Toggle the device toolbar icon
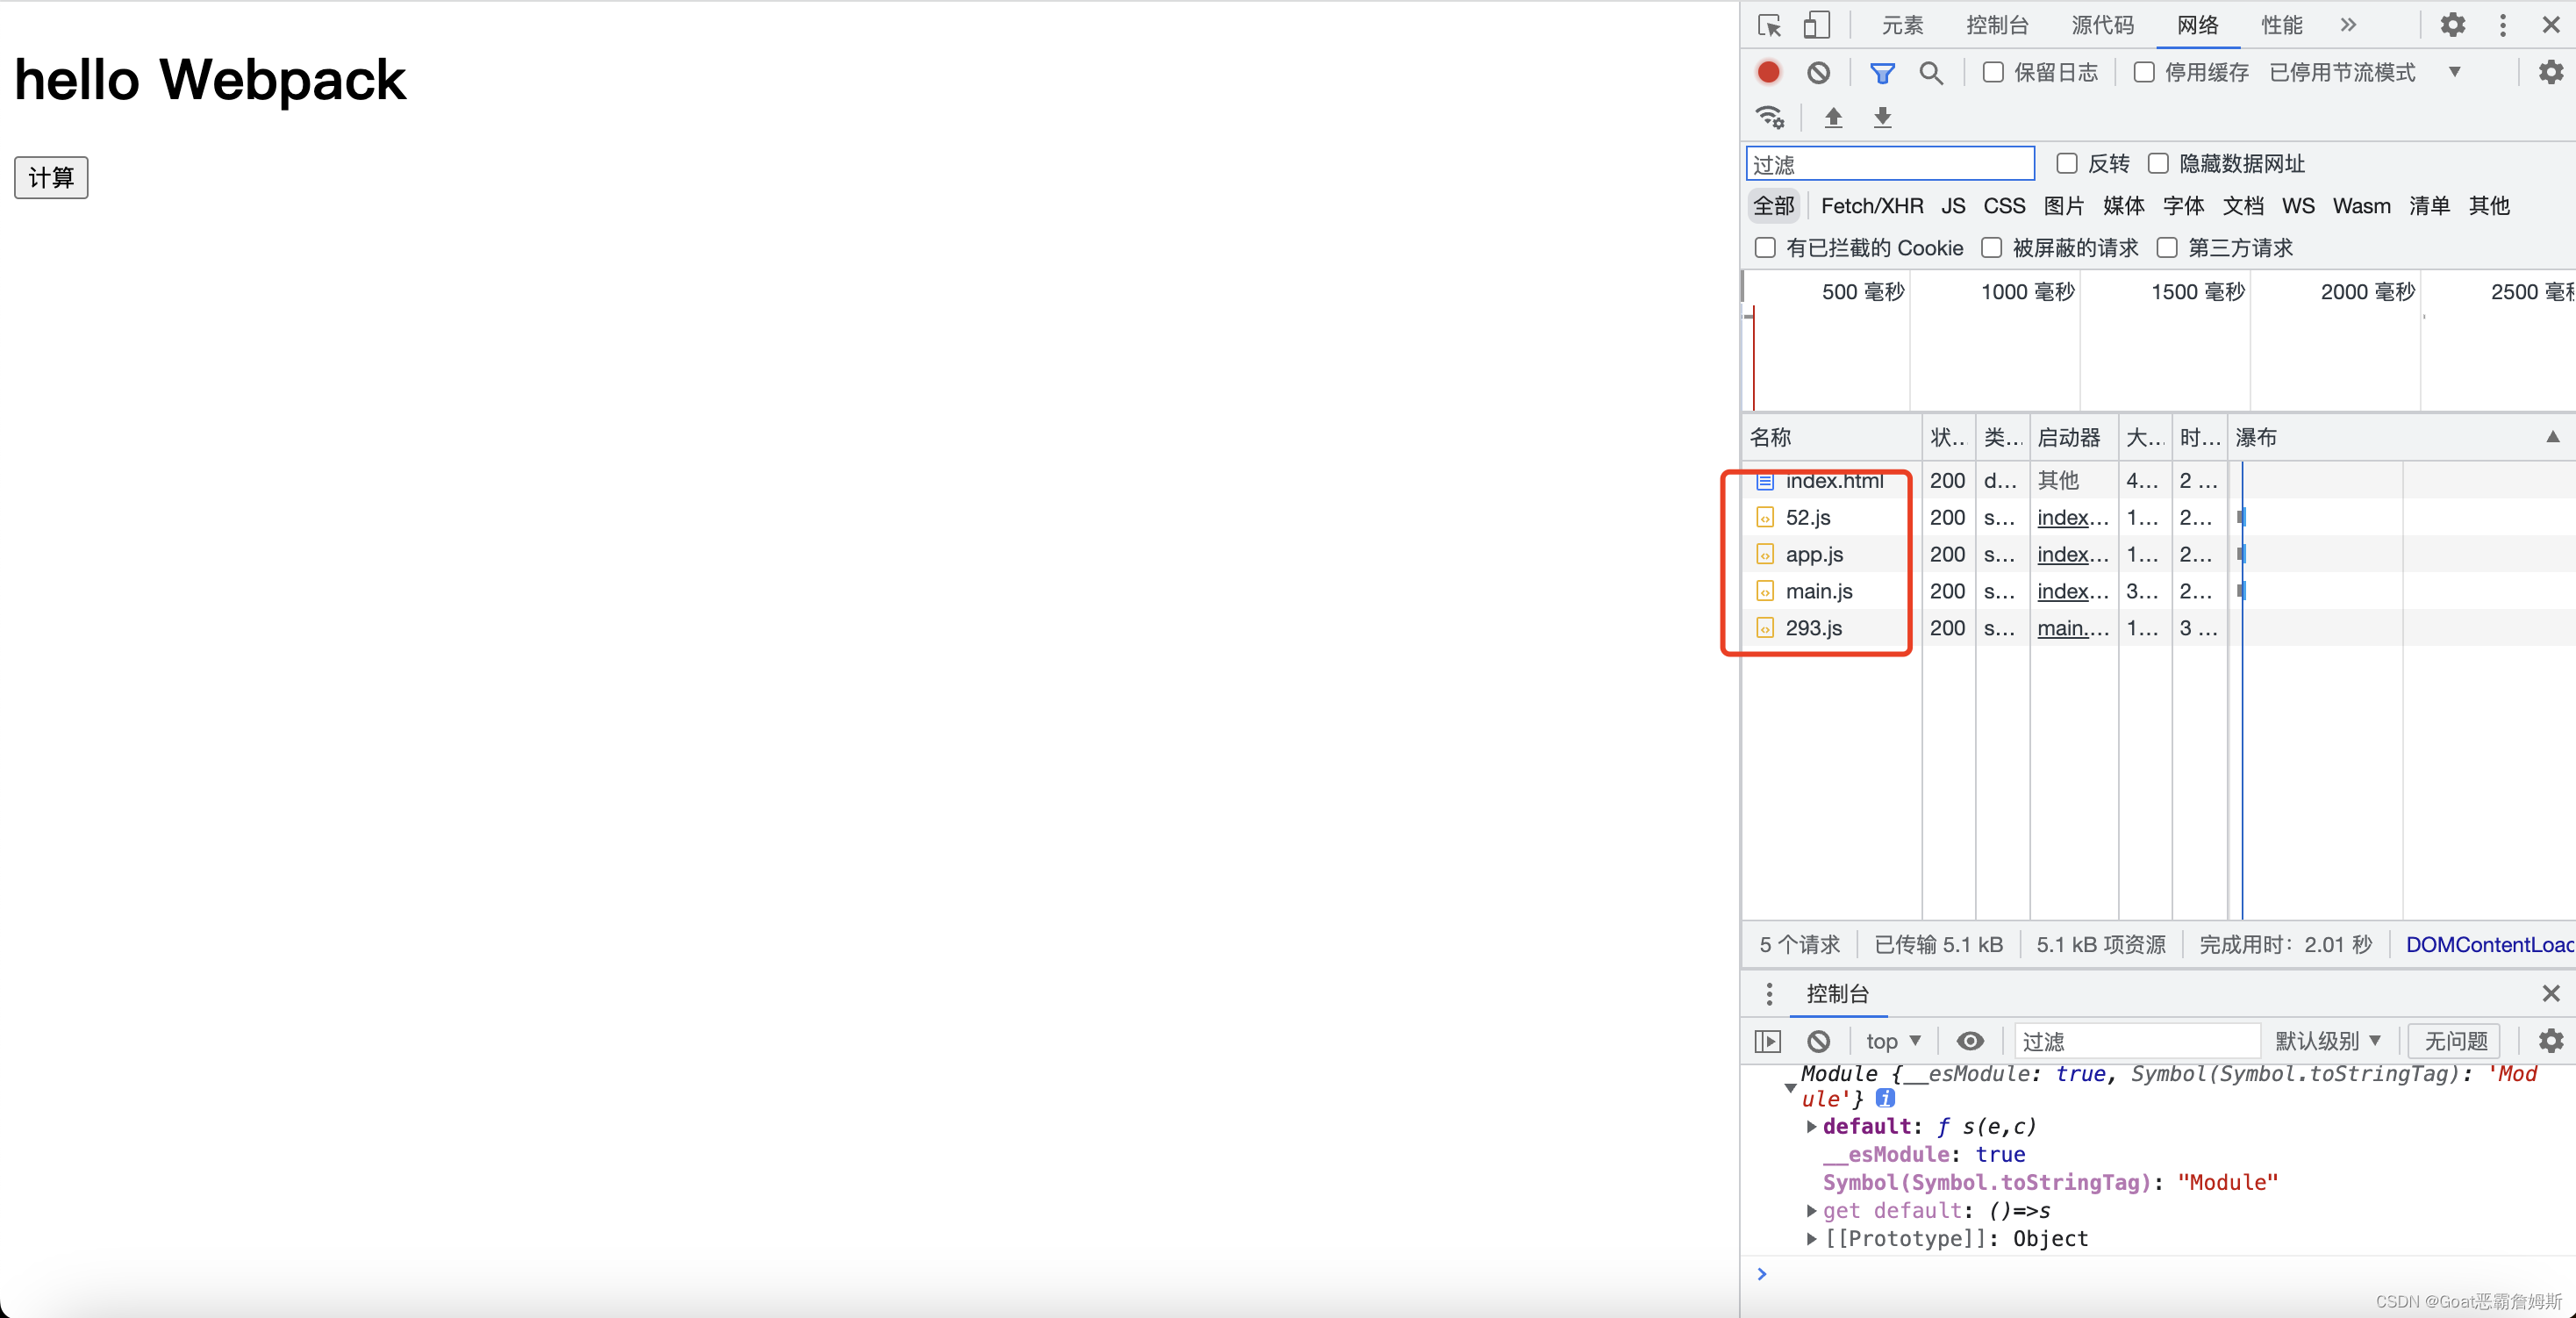 [1816, 25]
